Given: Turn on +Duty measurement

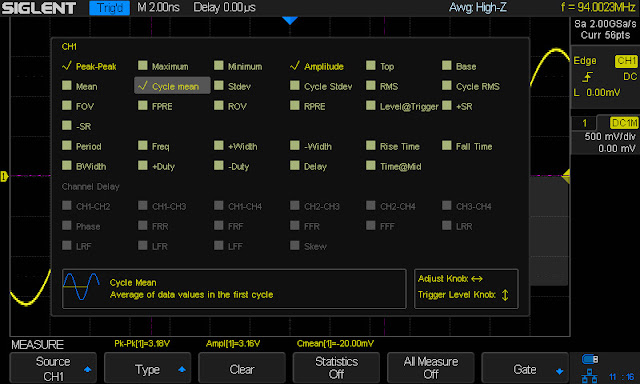Looking at the screenshot, I should [142, 165].
